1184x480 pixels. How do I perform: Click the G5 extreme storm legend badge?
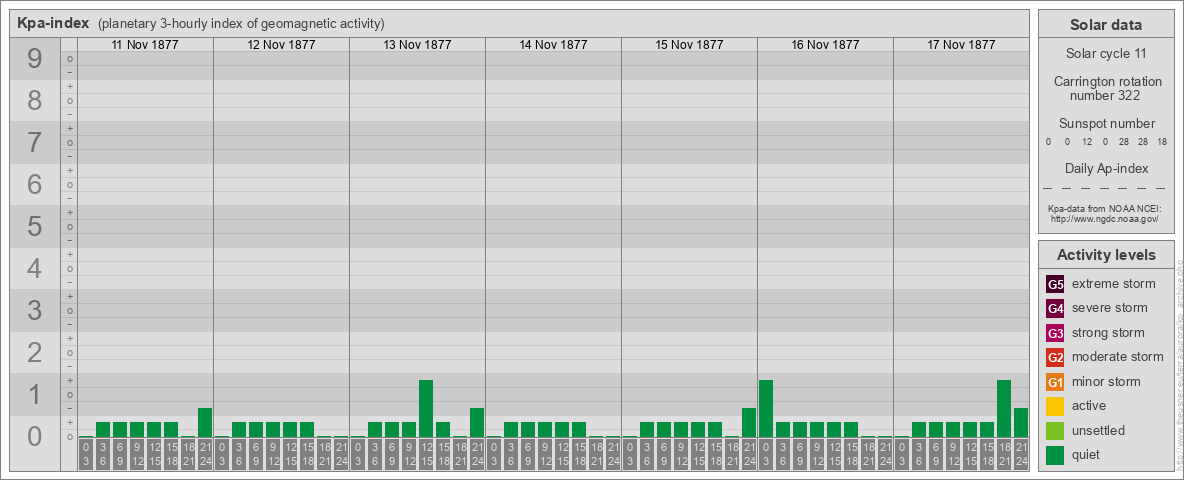pyautogui.click(x=1055, y=285)
